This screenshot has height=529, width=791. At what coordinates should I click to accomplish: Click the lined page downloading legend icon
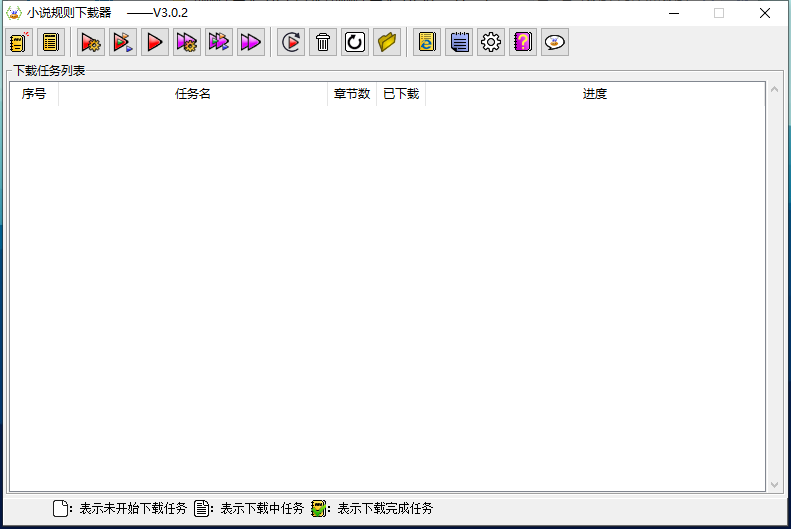(201, 508)
